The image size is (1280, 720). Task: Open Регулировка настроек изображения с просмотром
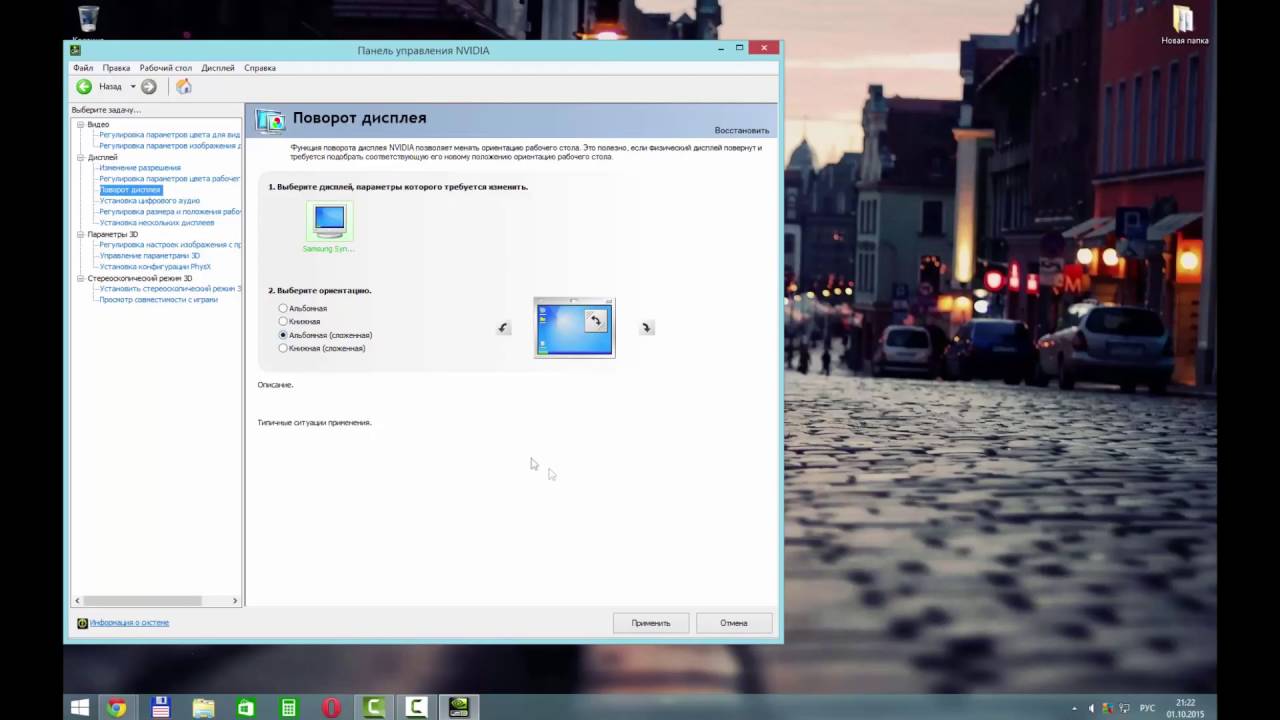(x=170, y=245)
